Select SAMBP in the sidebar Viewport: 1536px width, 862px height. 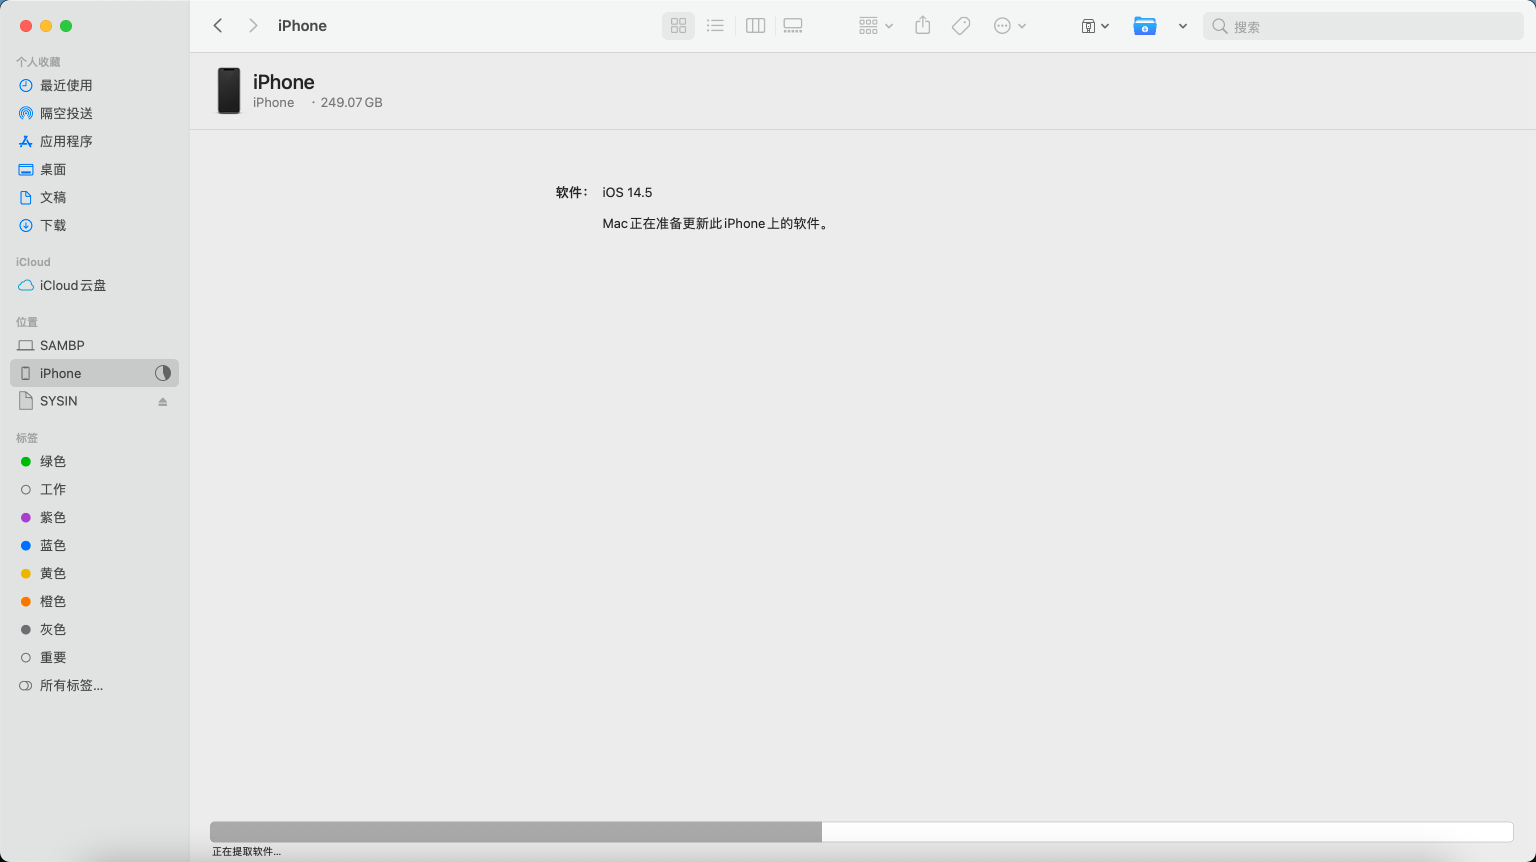click(94, 345)
